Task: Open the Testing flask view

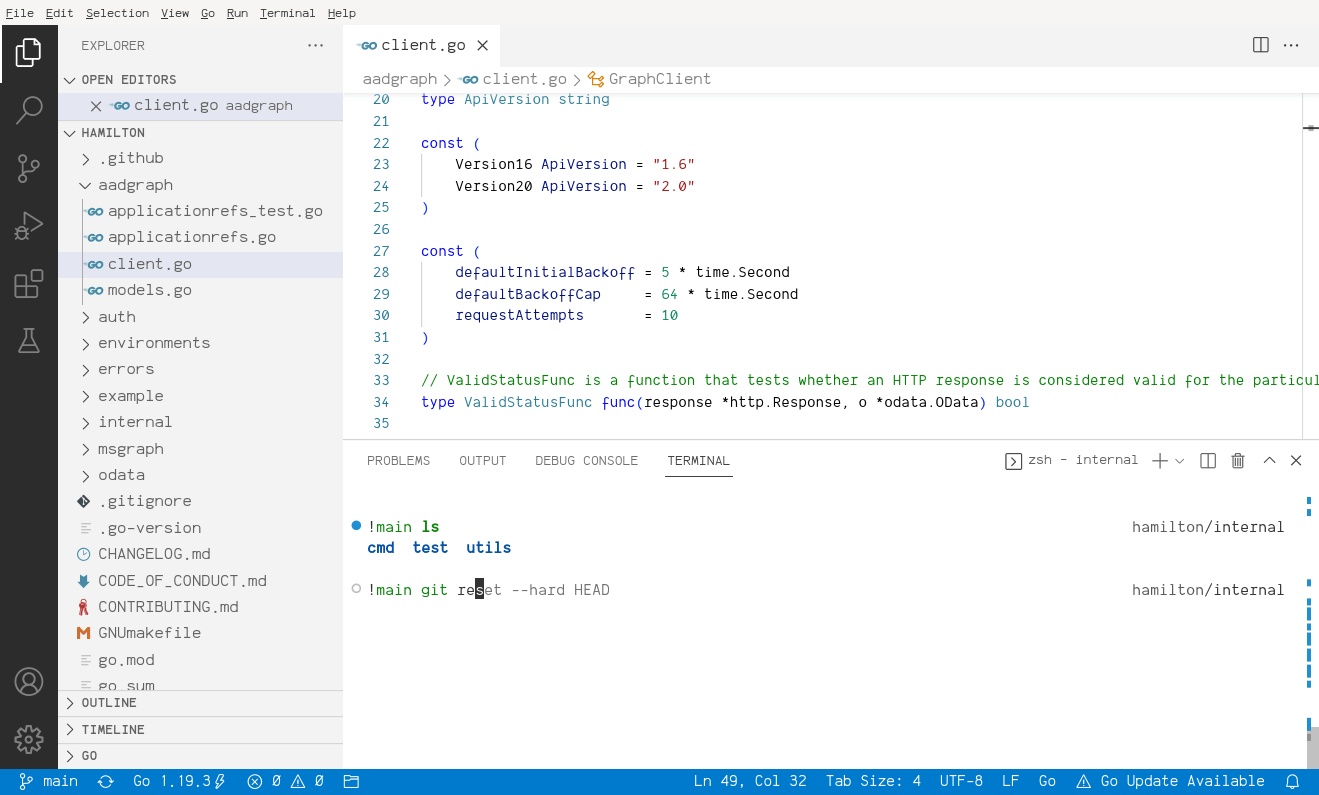Action: coord(28,342)
